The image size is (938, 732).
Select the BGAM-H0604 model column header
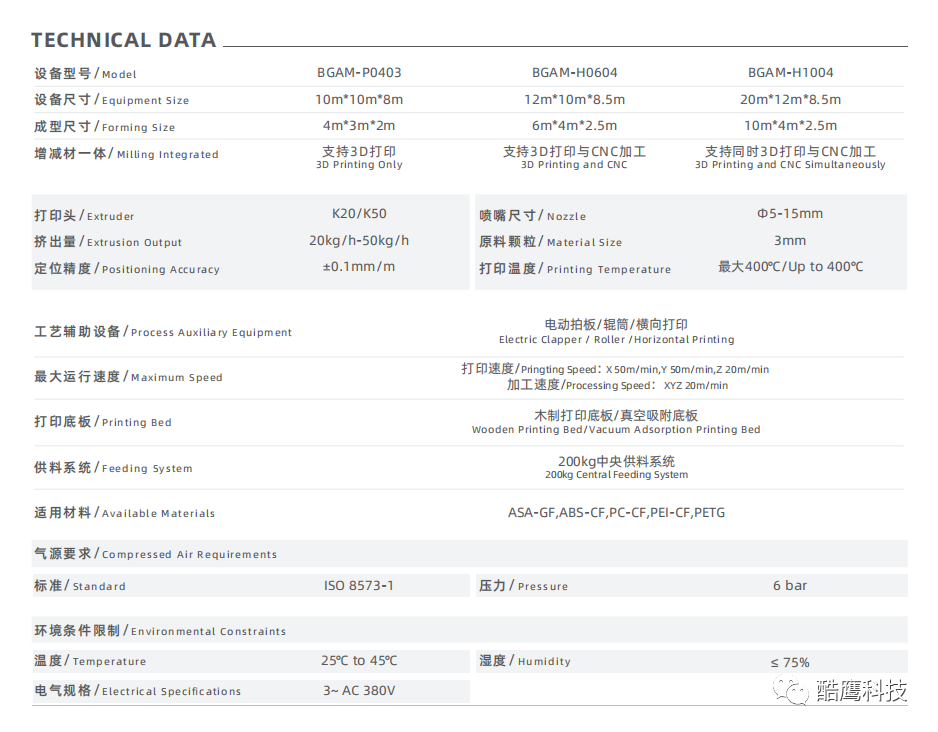click(574, 73)
